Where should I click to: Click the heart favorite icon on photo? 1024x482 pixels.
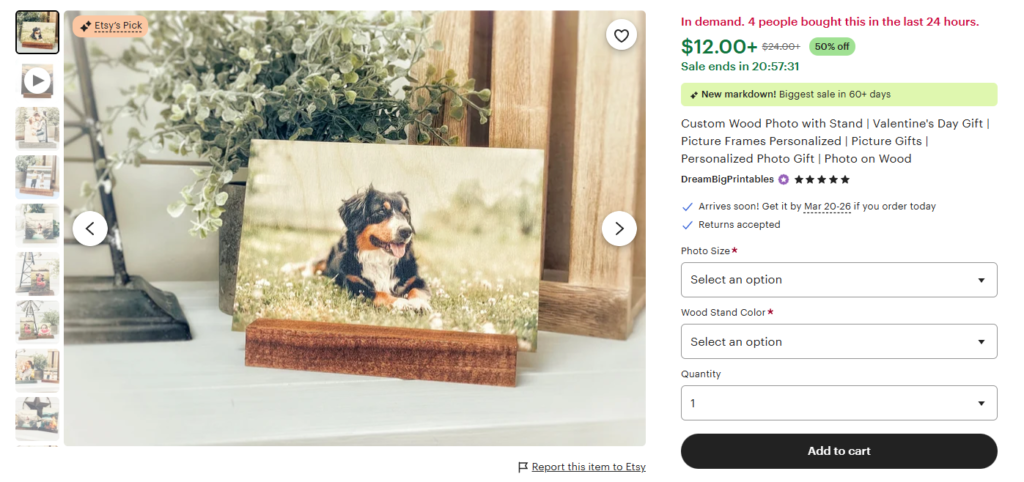click(621, 36)
